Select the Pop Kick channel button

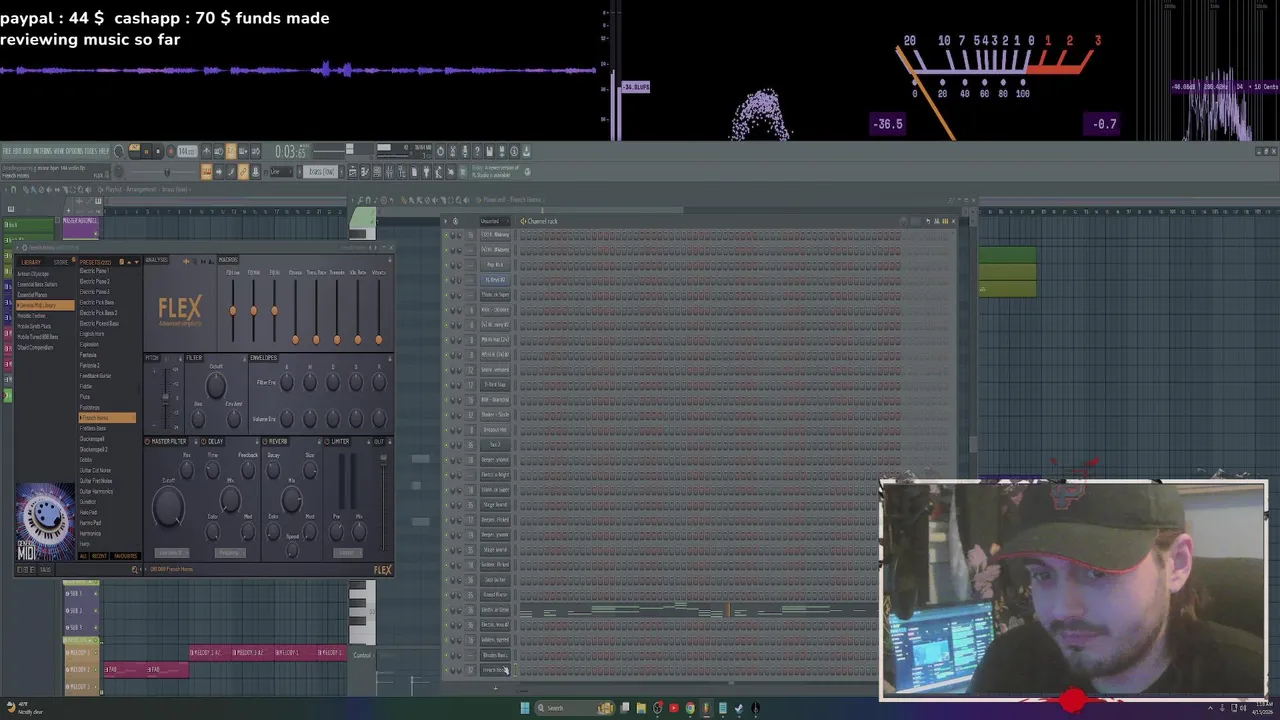495,264
